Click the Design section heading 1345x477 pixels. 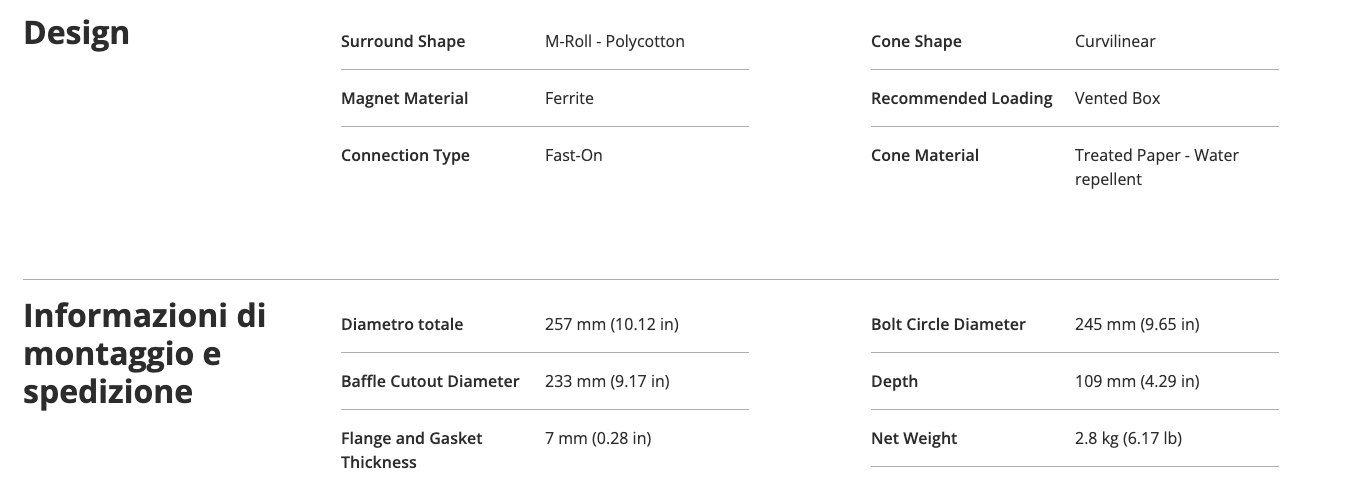point(76,33)
